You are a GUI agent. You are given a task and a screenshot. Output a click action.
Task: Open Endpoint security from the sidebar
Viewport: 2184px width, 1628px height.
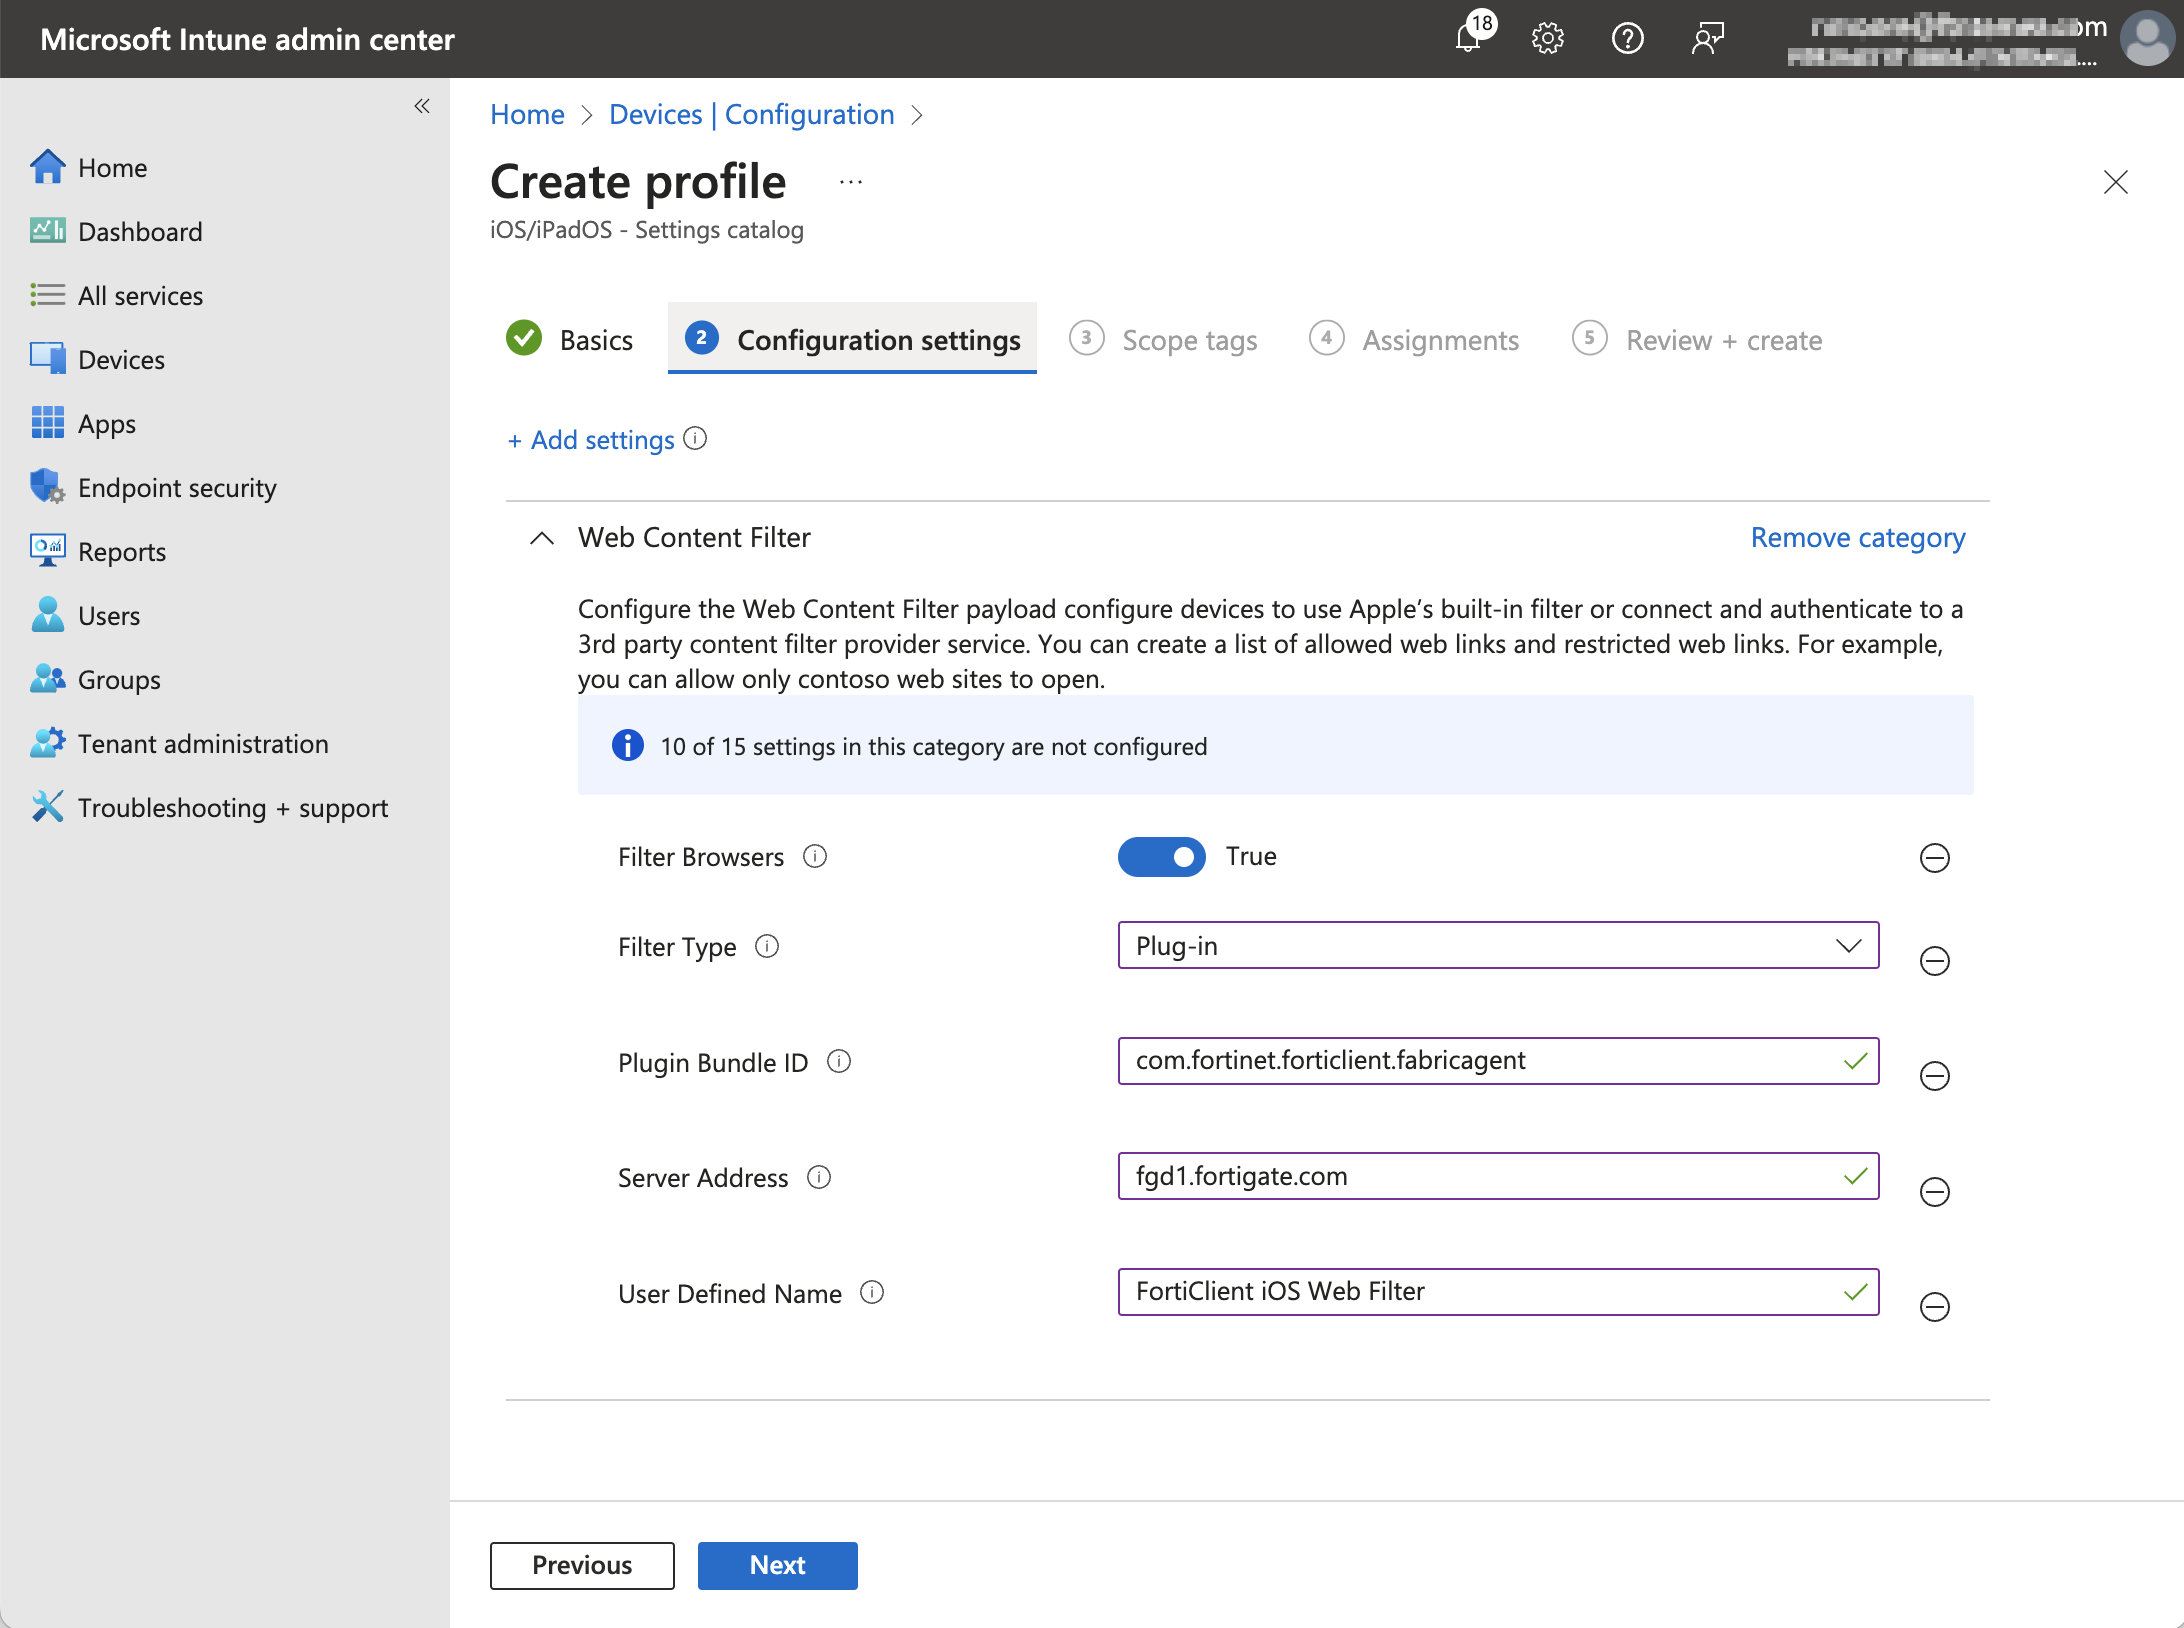tap(177, 487)
